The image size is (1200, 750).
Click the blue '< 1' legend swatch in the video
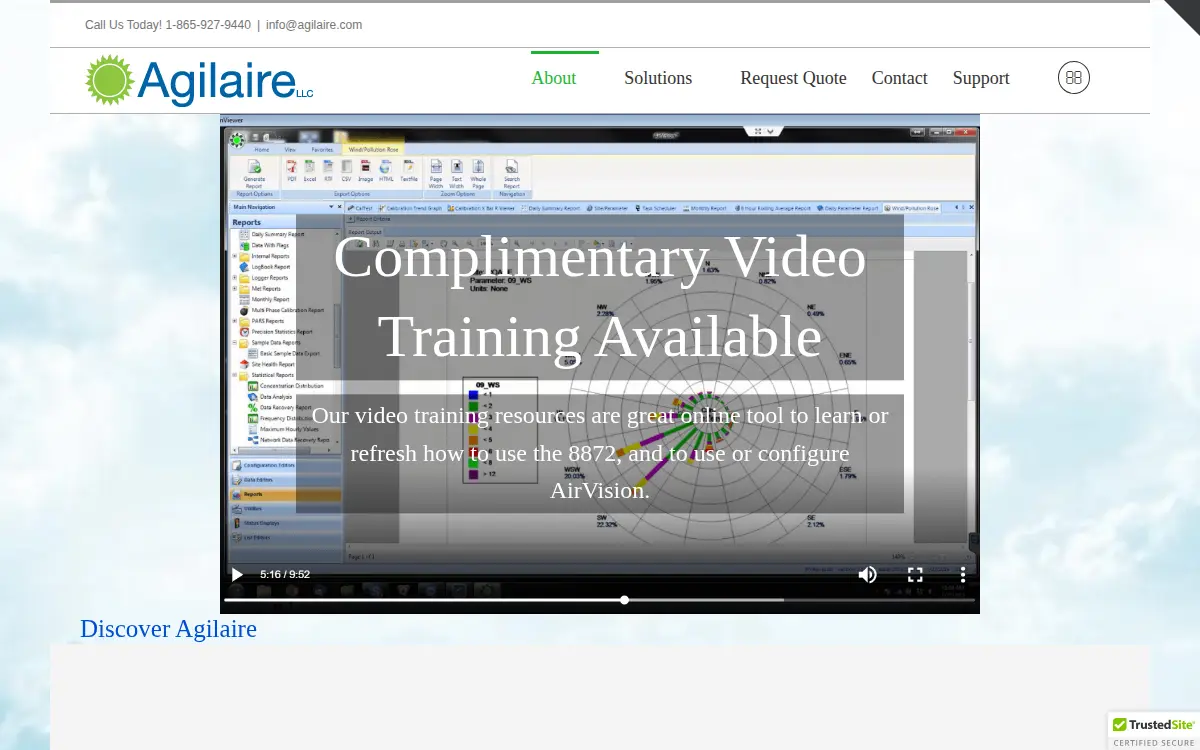(473, 394)
